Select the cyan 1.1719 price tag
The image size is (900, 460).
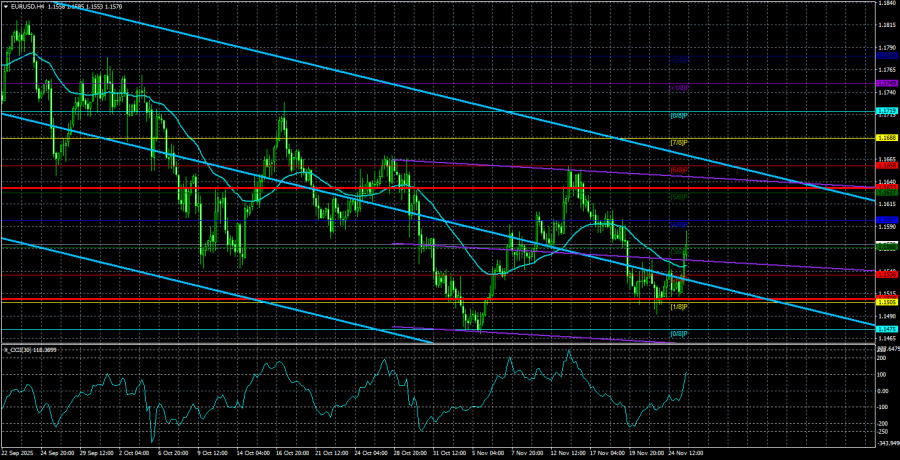click(886, 110)
